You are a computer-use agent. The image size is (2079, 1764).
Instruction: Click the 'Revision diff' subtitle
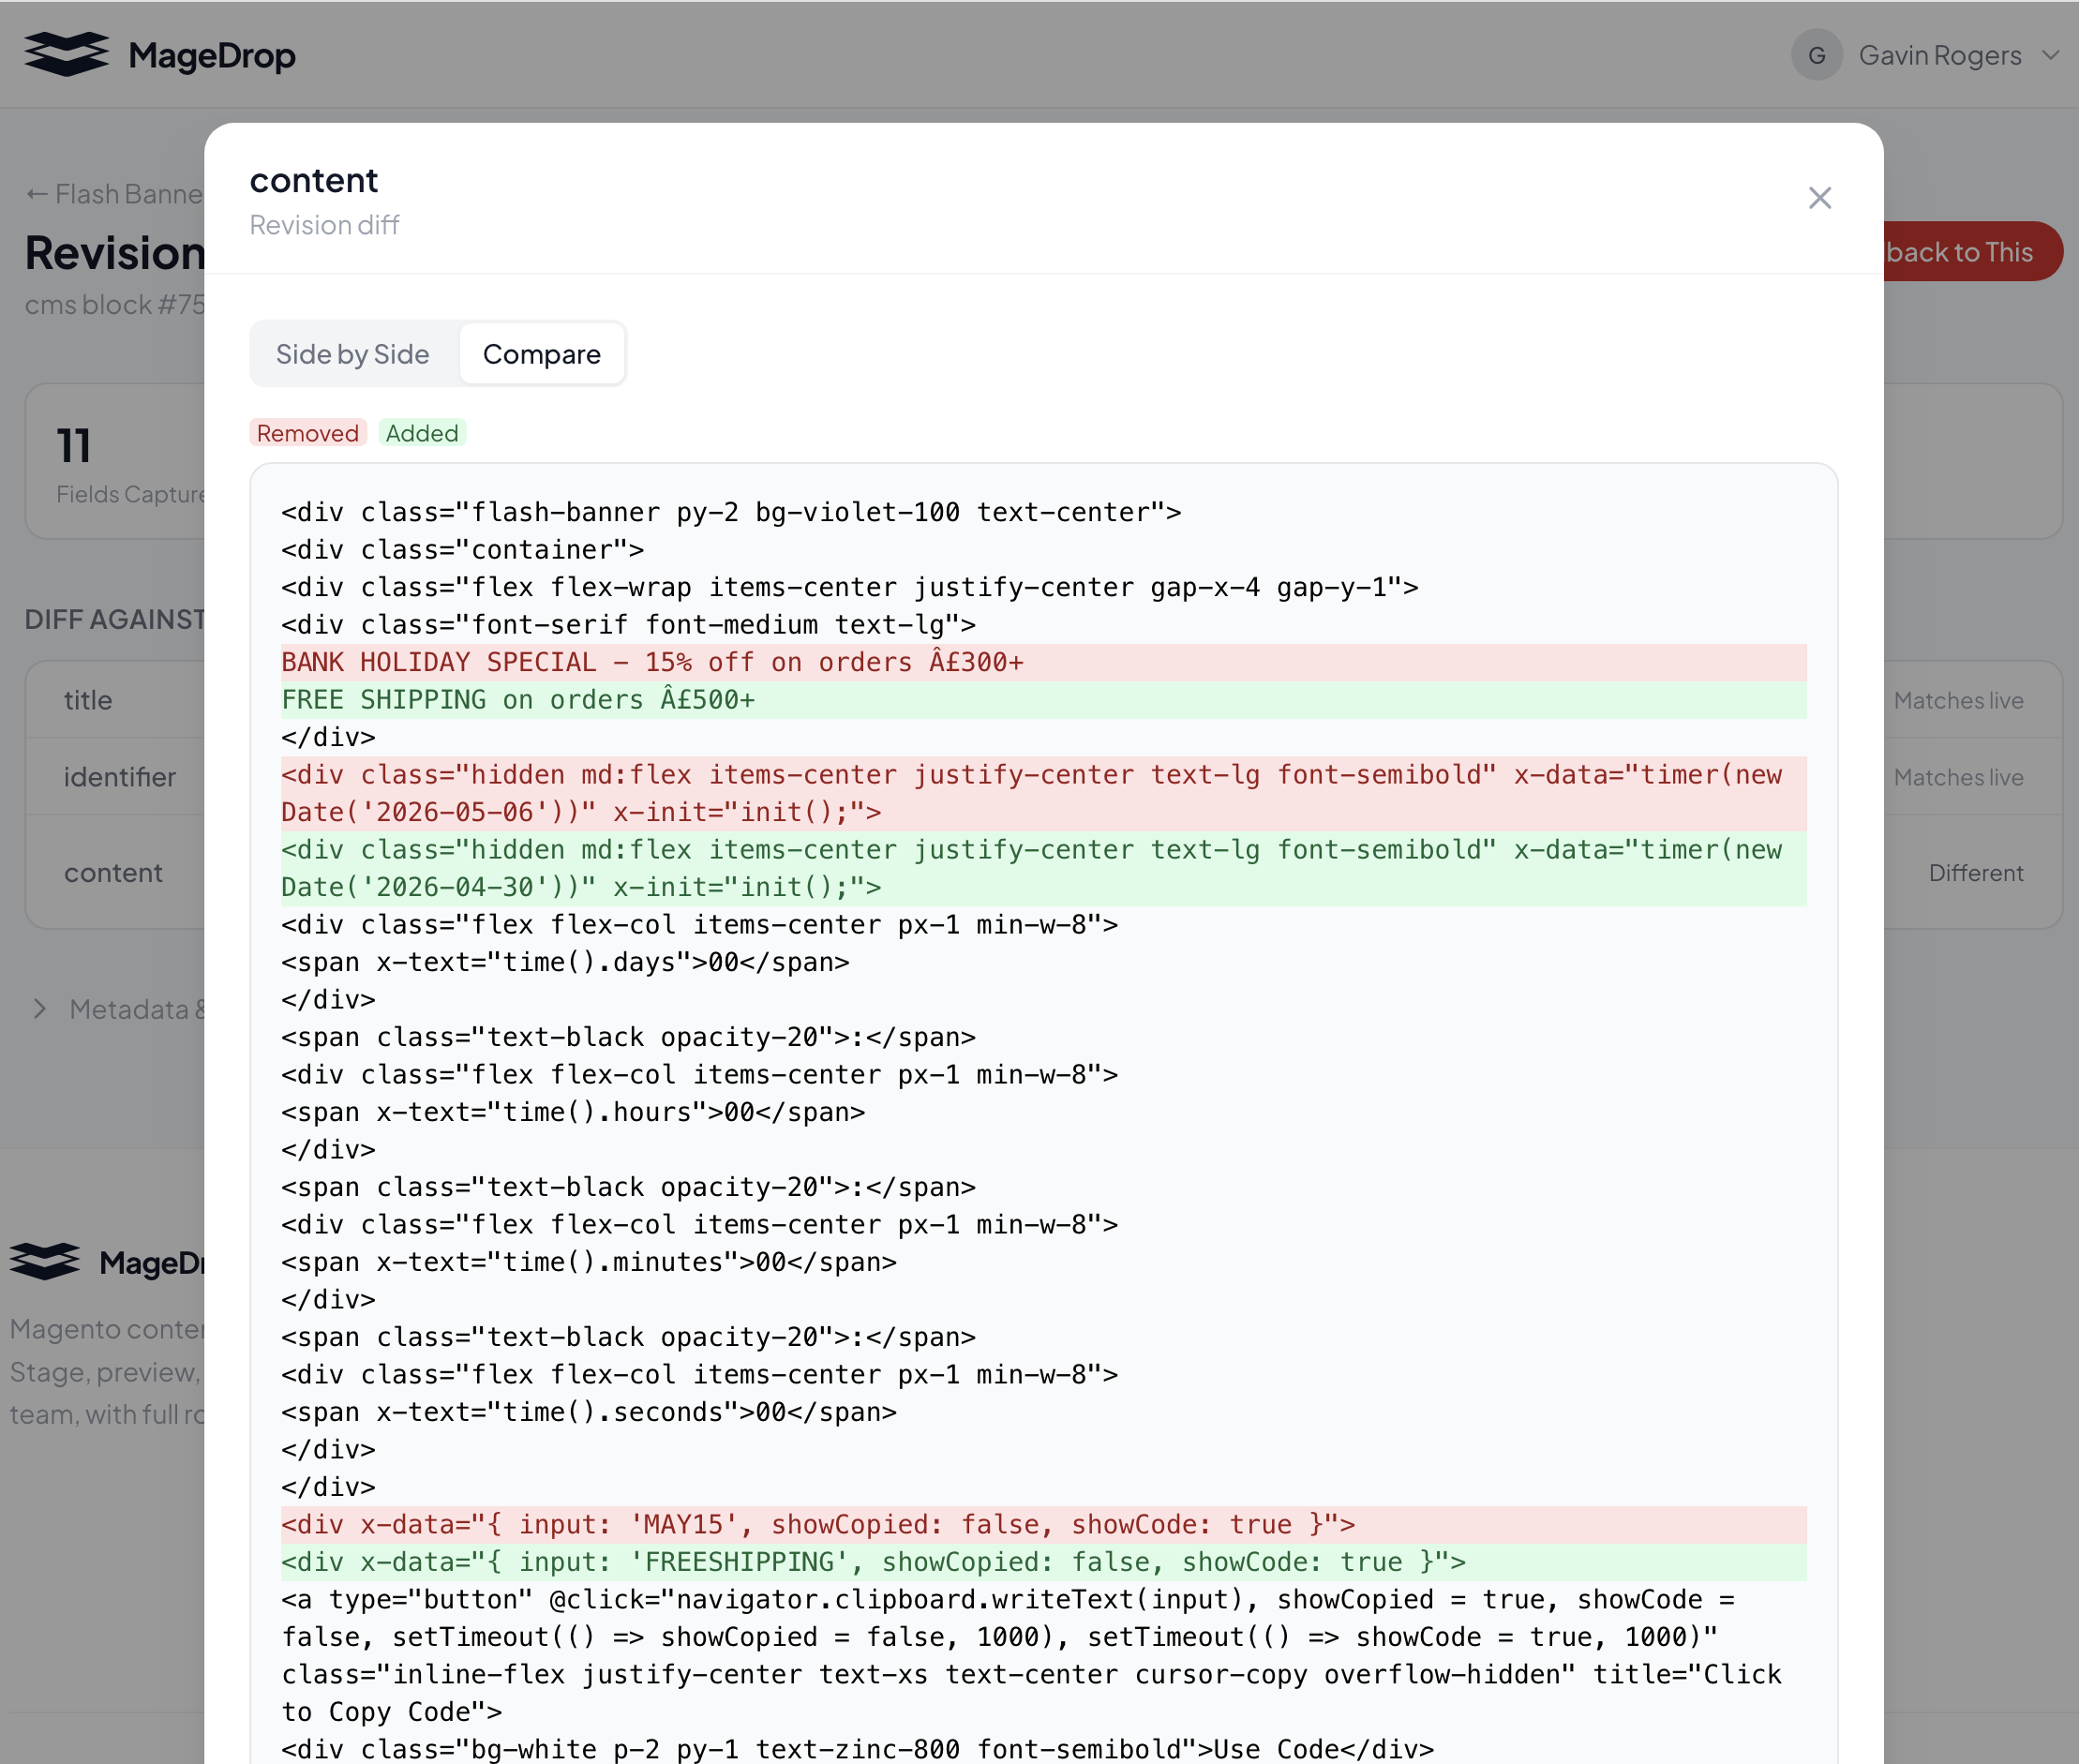tap(324, 225)
